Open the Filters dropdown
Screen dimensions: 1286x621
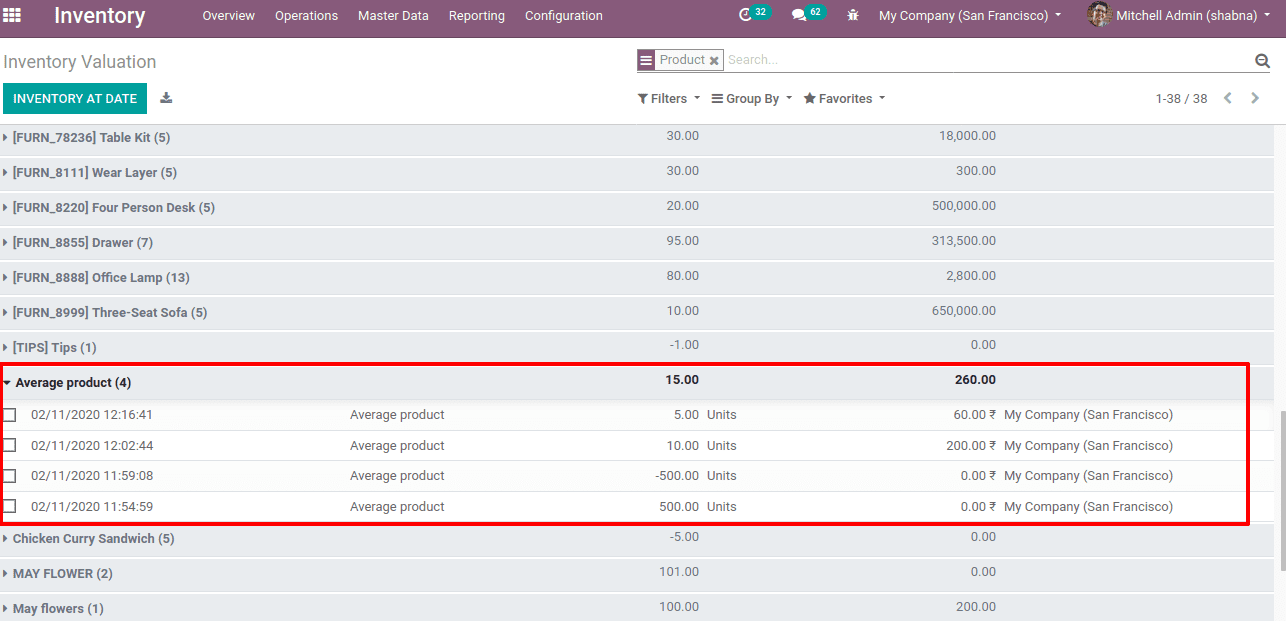tap(669, 99)
